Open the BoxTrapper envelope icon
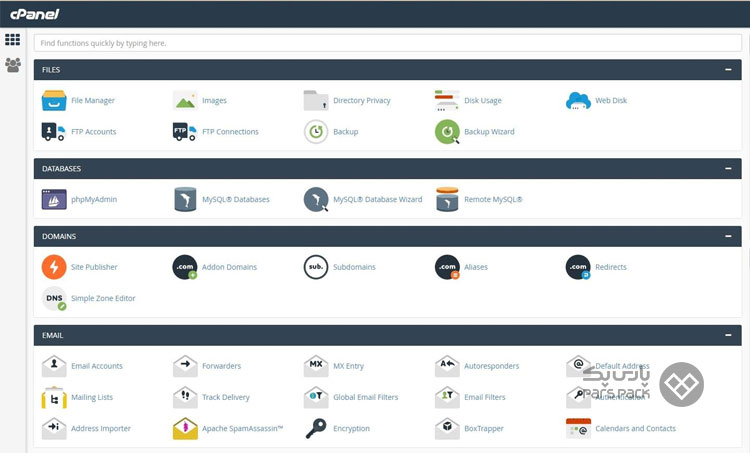 click(x=447, y=428)
